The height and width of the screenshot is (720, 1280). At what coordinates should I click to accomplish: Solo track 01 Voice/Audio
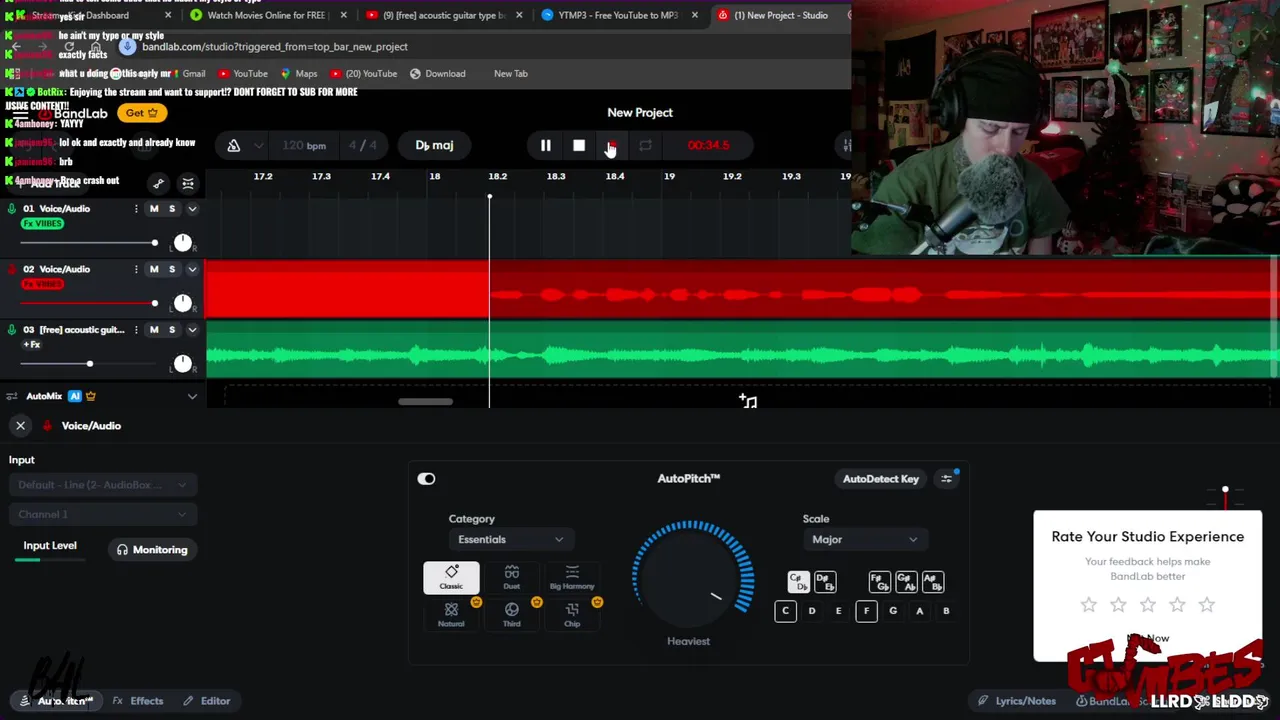tap(172, 209)
